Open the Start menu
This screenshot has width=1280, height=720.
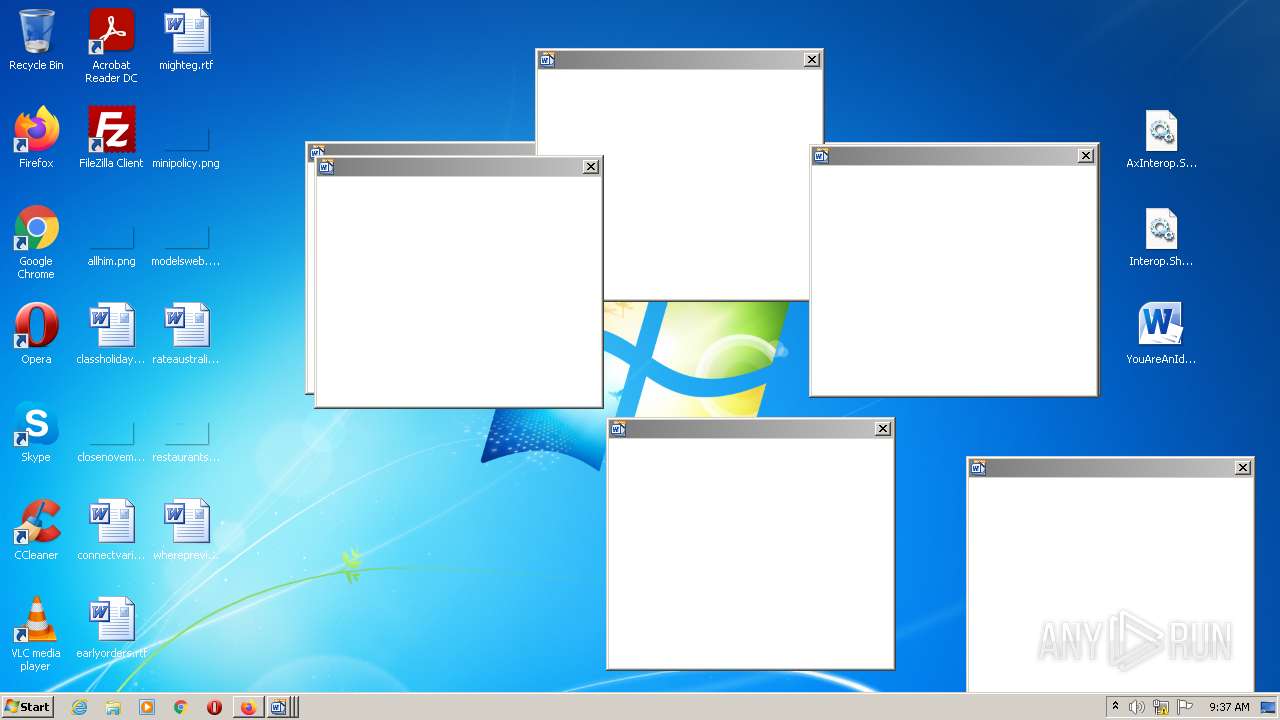click(27, 706)
